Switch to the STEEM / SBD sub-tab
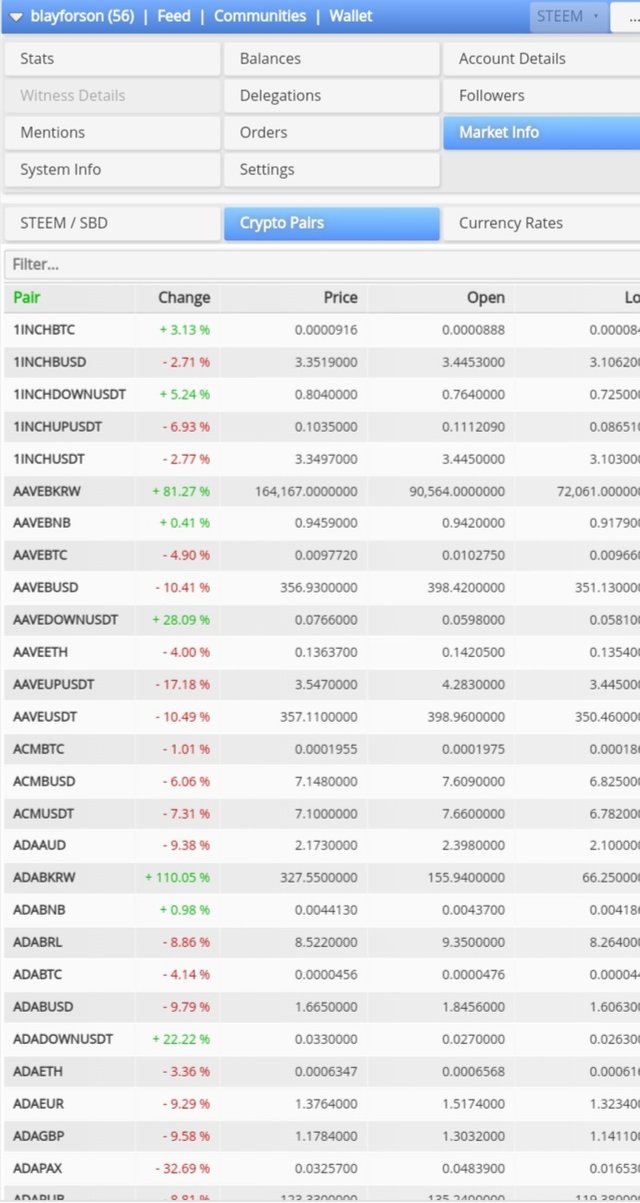This screenshot has height=1203, width=640. [x=111, y=223]
